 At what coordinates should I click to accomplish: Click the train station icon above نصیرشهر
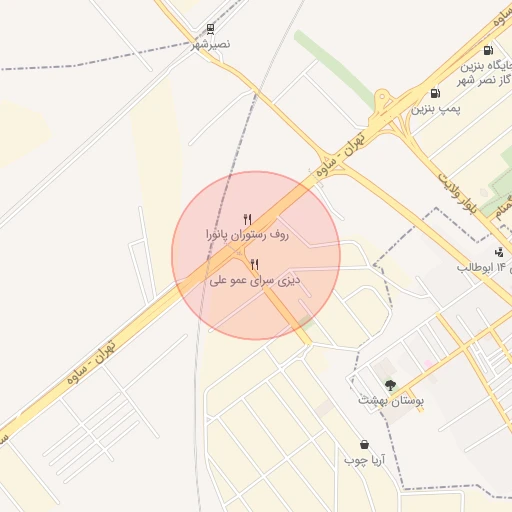[210, 29]
